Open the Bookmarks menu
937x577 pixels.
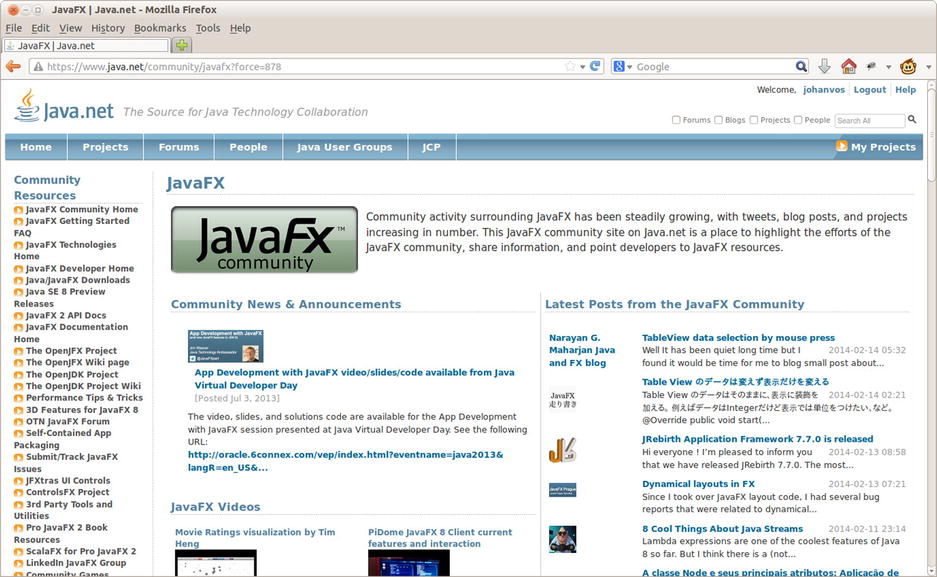tap(160, 28)
